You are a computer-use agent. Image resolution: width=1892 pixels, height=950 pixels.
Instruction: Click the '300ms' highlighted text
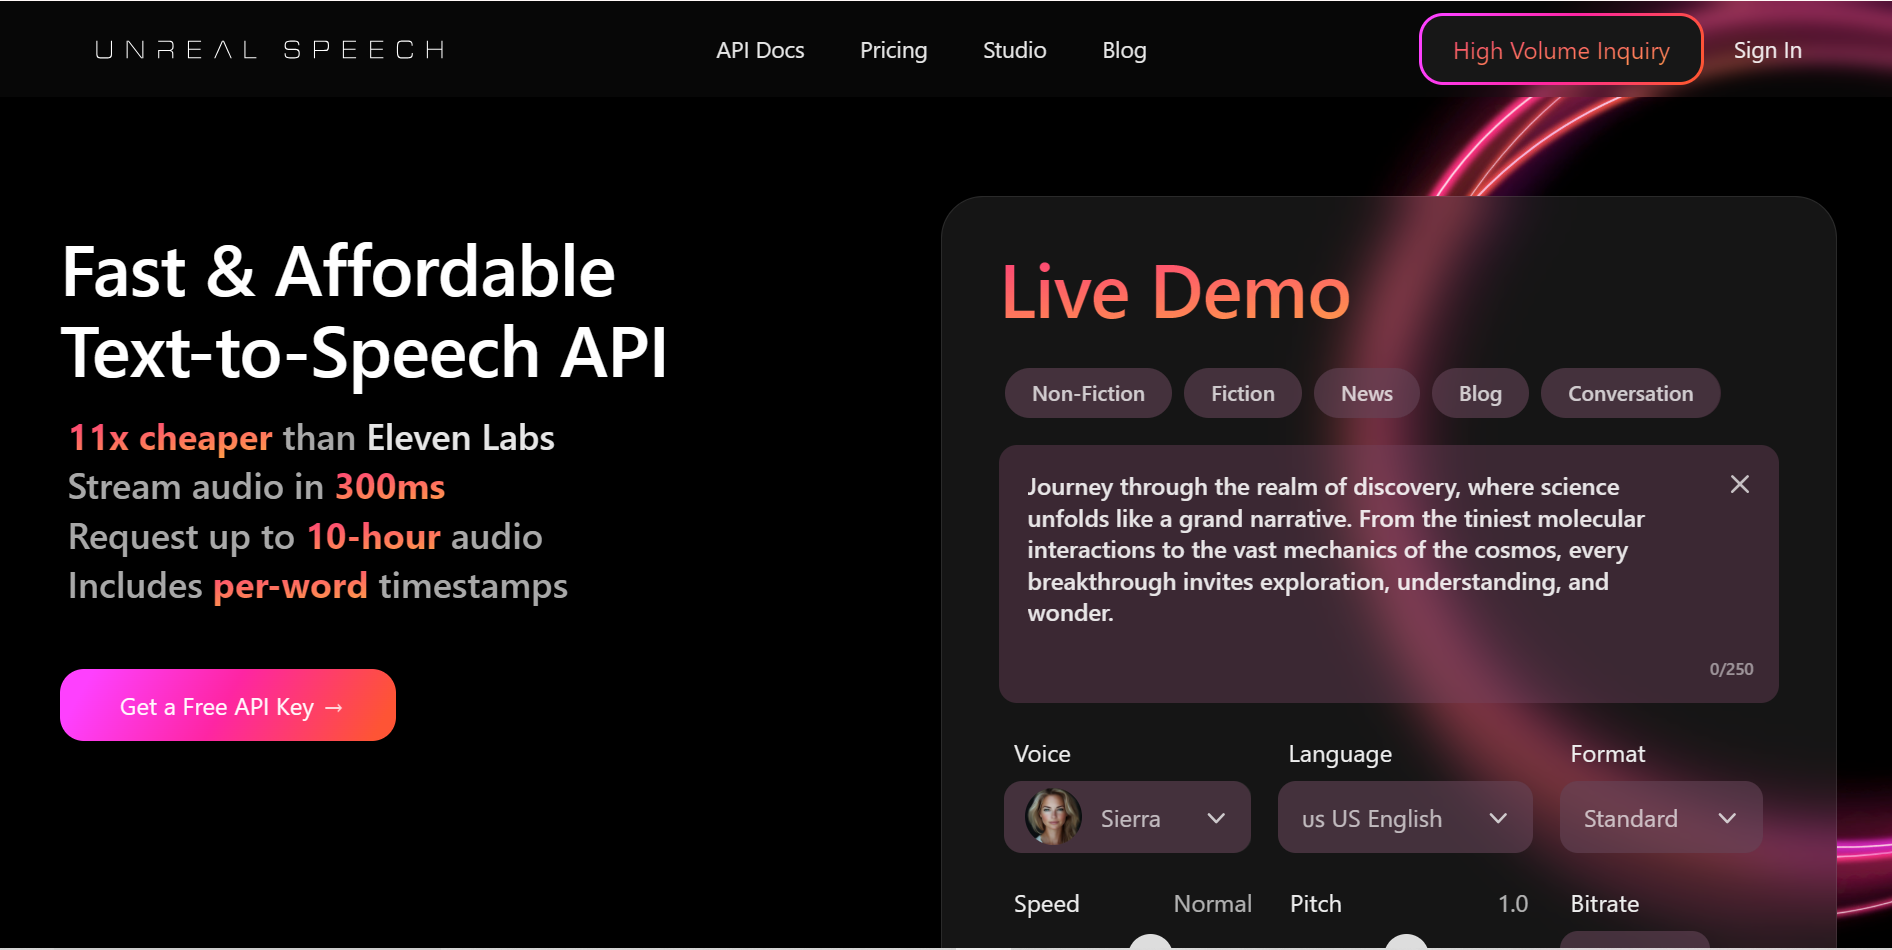pyautogui.click(x=390, y=487)
